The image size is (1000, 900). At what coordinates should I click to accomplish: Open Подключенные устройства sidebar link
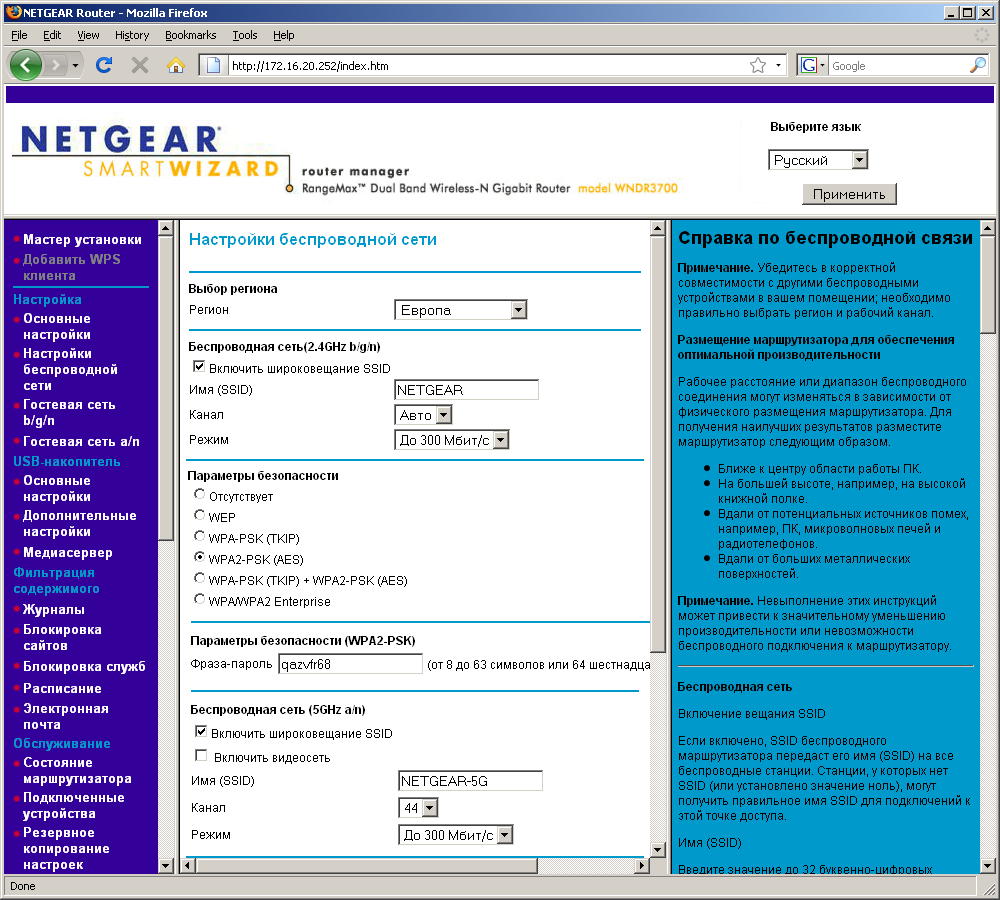pos(73,806)
